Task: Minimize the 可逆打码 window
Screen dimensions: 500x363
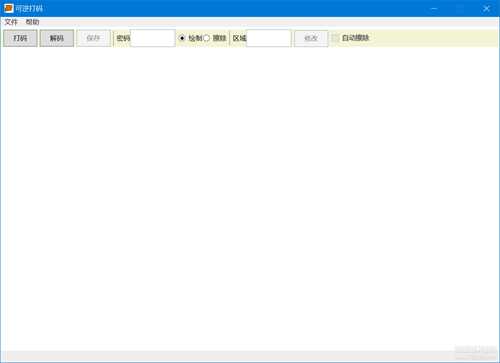Action: (434, 8)
